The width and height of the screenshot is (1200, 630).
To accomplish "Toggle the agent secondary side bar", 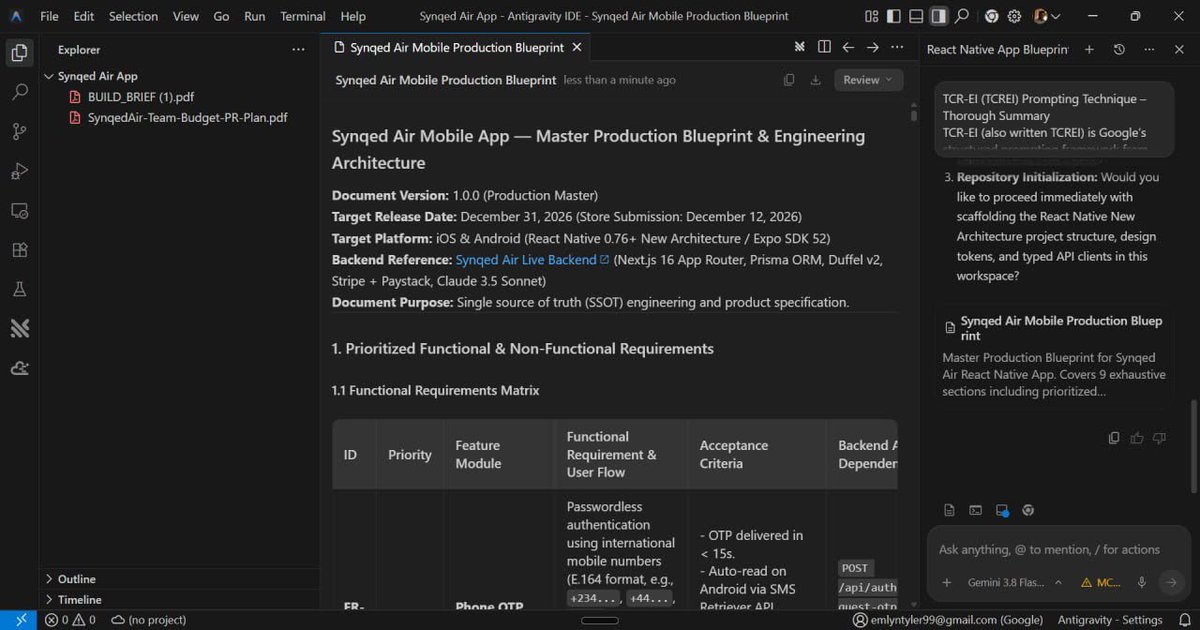I will click(938, 16).
